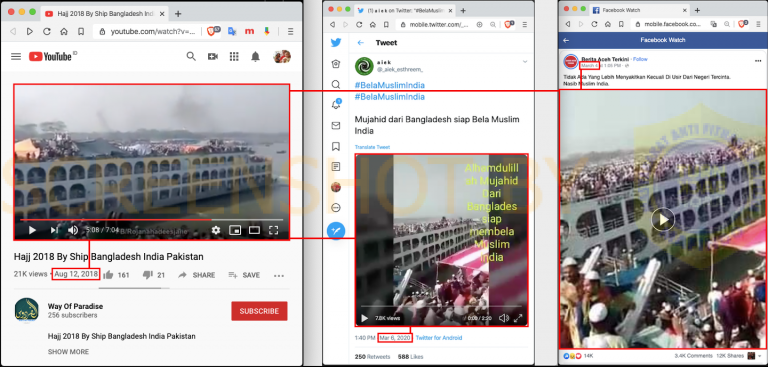Follow Berita Aceh Terkini
The image size is (768, 367).
(x=640, y=59)
